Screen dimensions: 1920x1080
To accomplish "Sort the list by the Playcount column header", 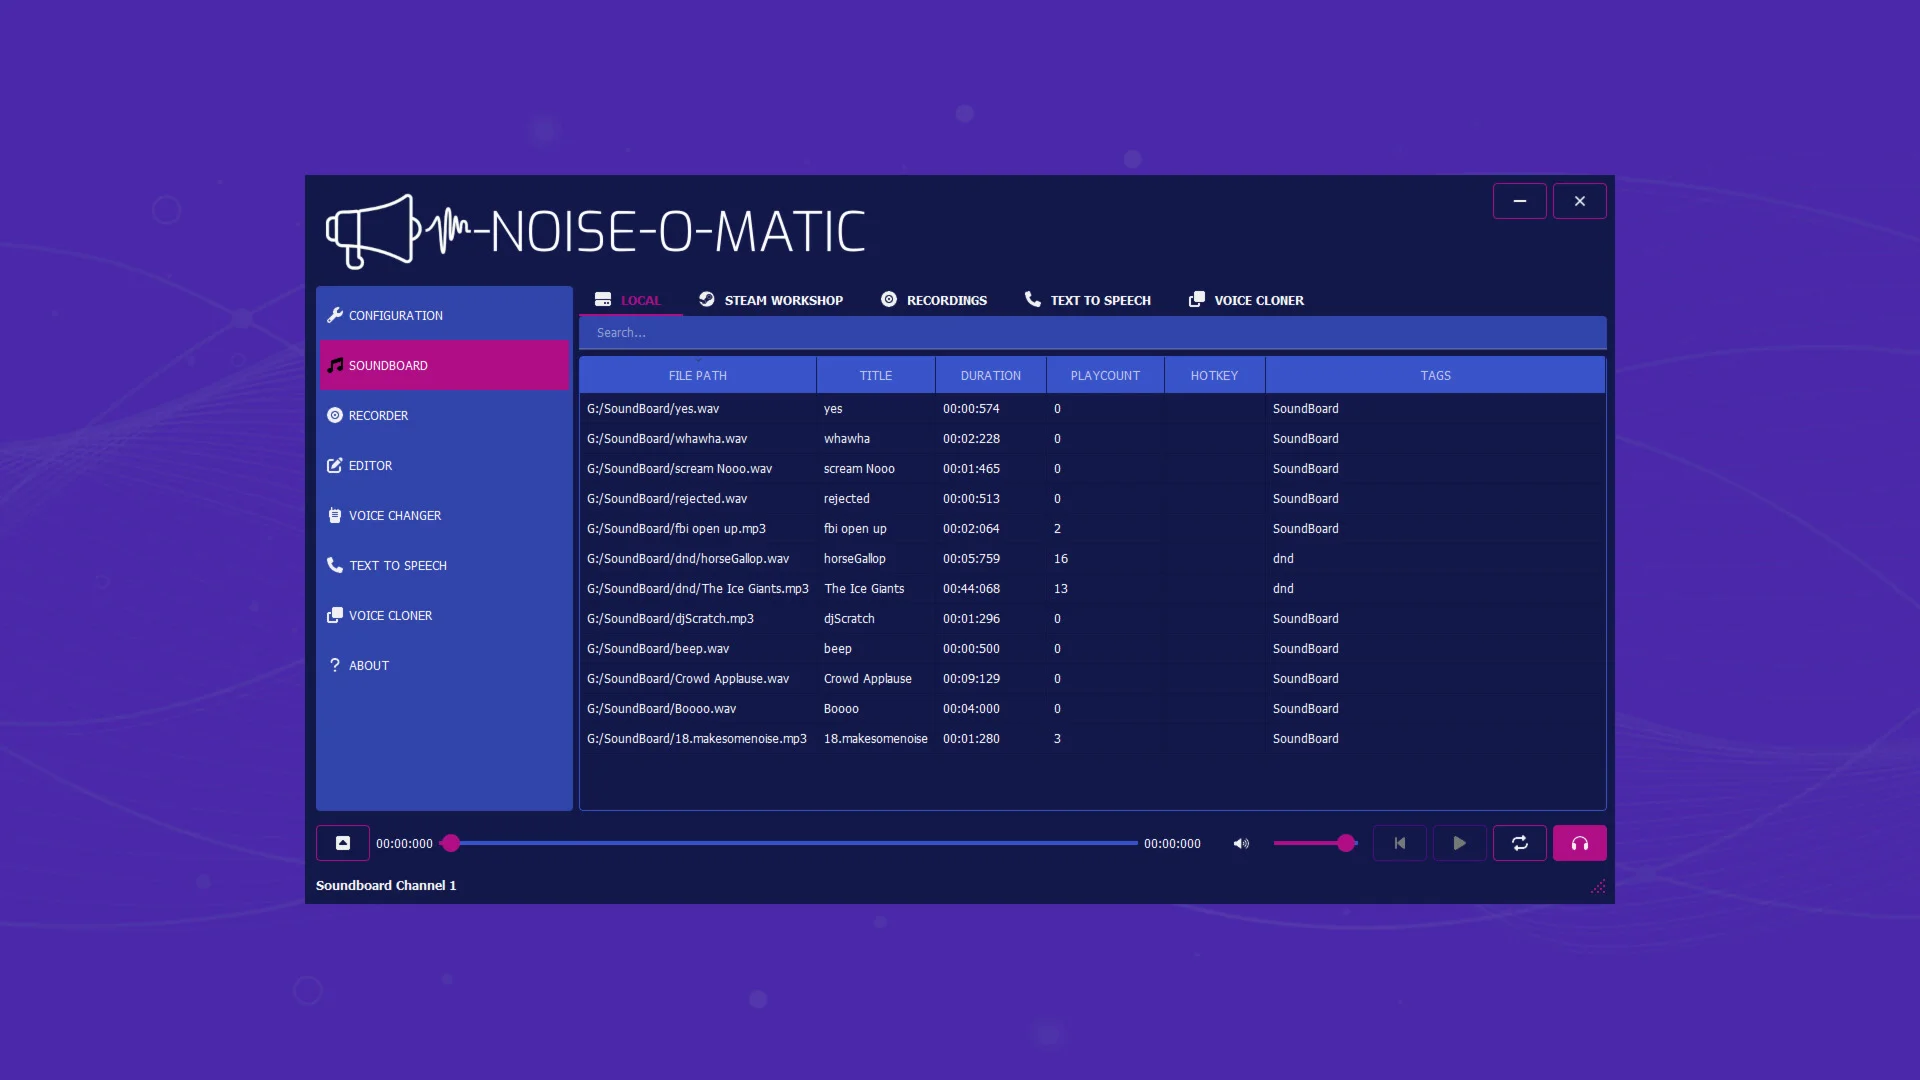I will [1104, 375].
